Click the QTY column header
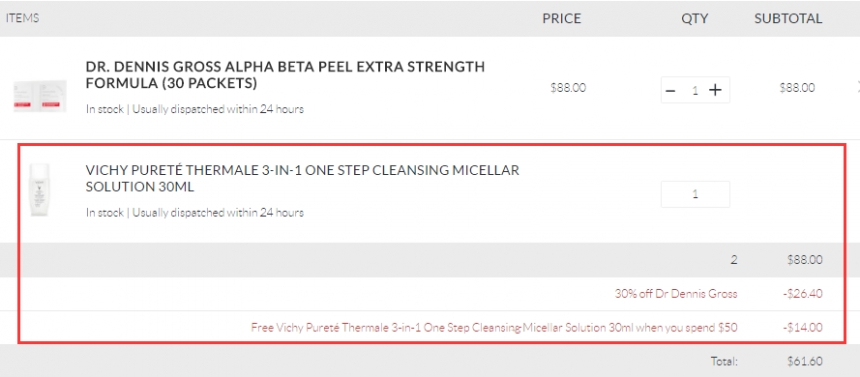860x377 pixels. pyautogui.click(x=694, y=19)
